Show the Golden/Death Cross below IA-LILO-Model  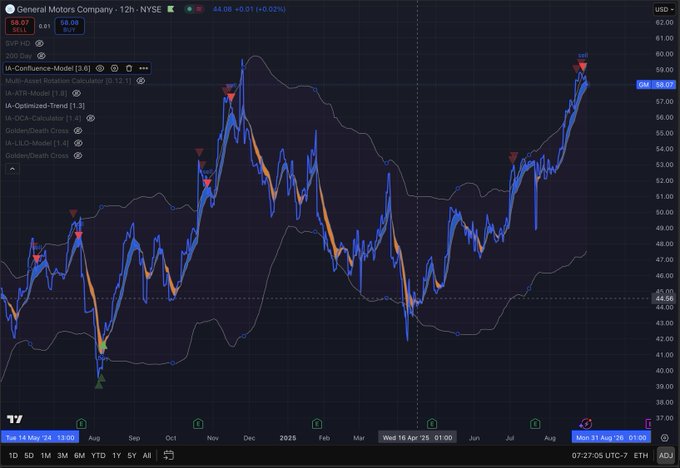tap(78, 156)
